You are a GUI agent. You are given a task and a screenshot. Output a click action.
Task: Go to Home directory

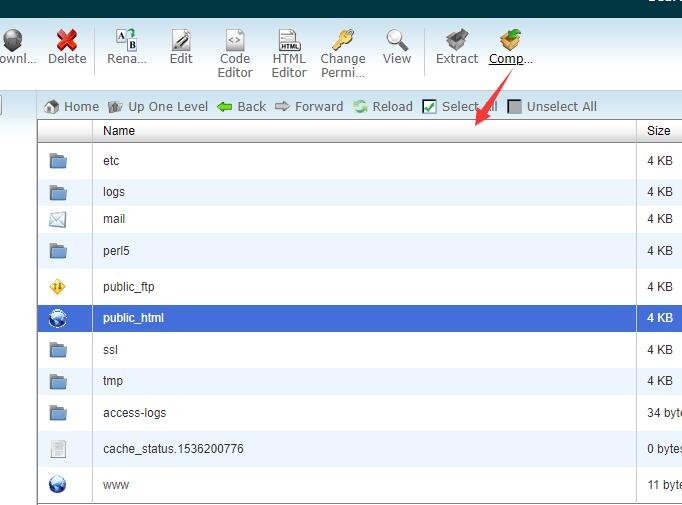(x=71, y=107)
